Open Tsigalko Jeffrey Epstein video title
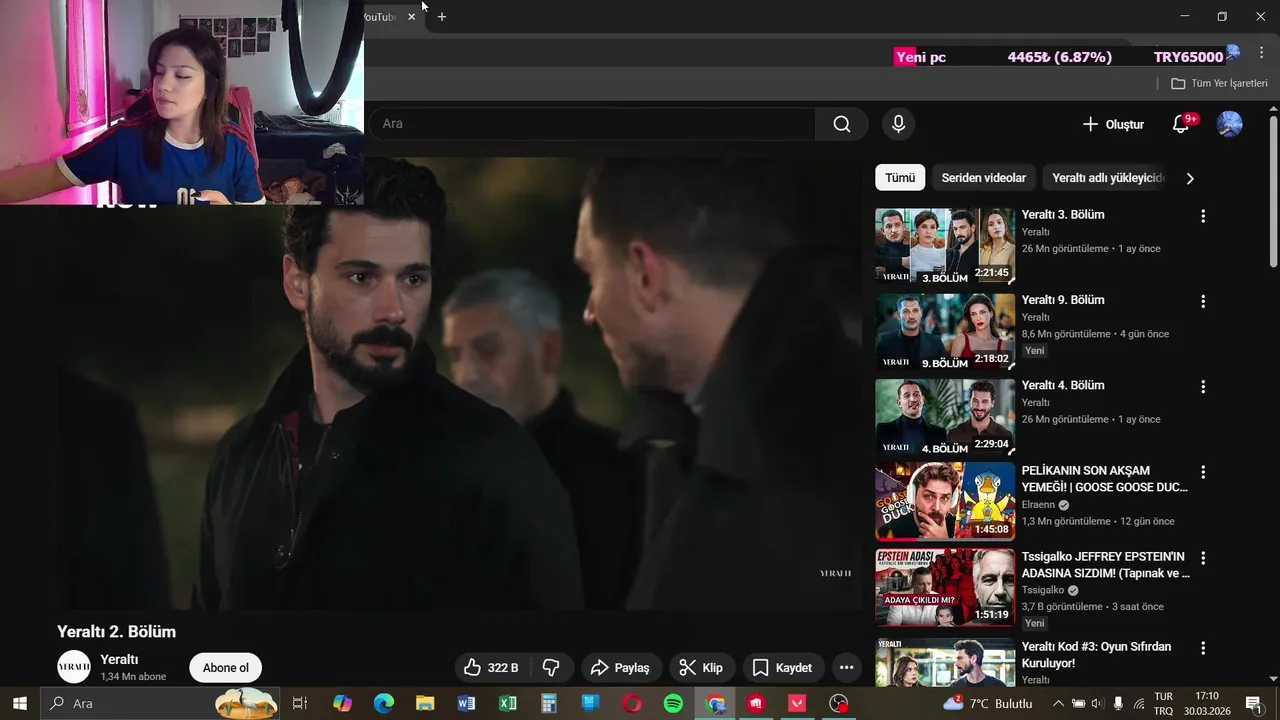This screenshot has height=720, width=1280. click(1105, 564)
